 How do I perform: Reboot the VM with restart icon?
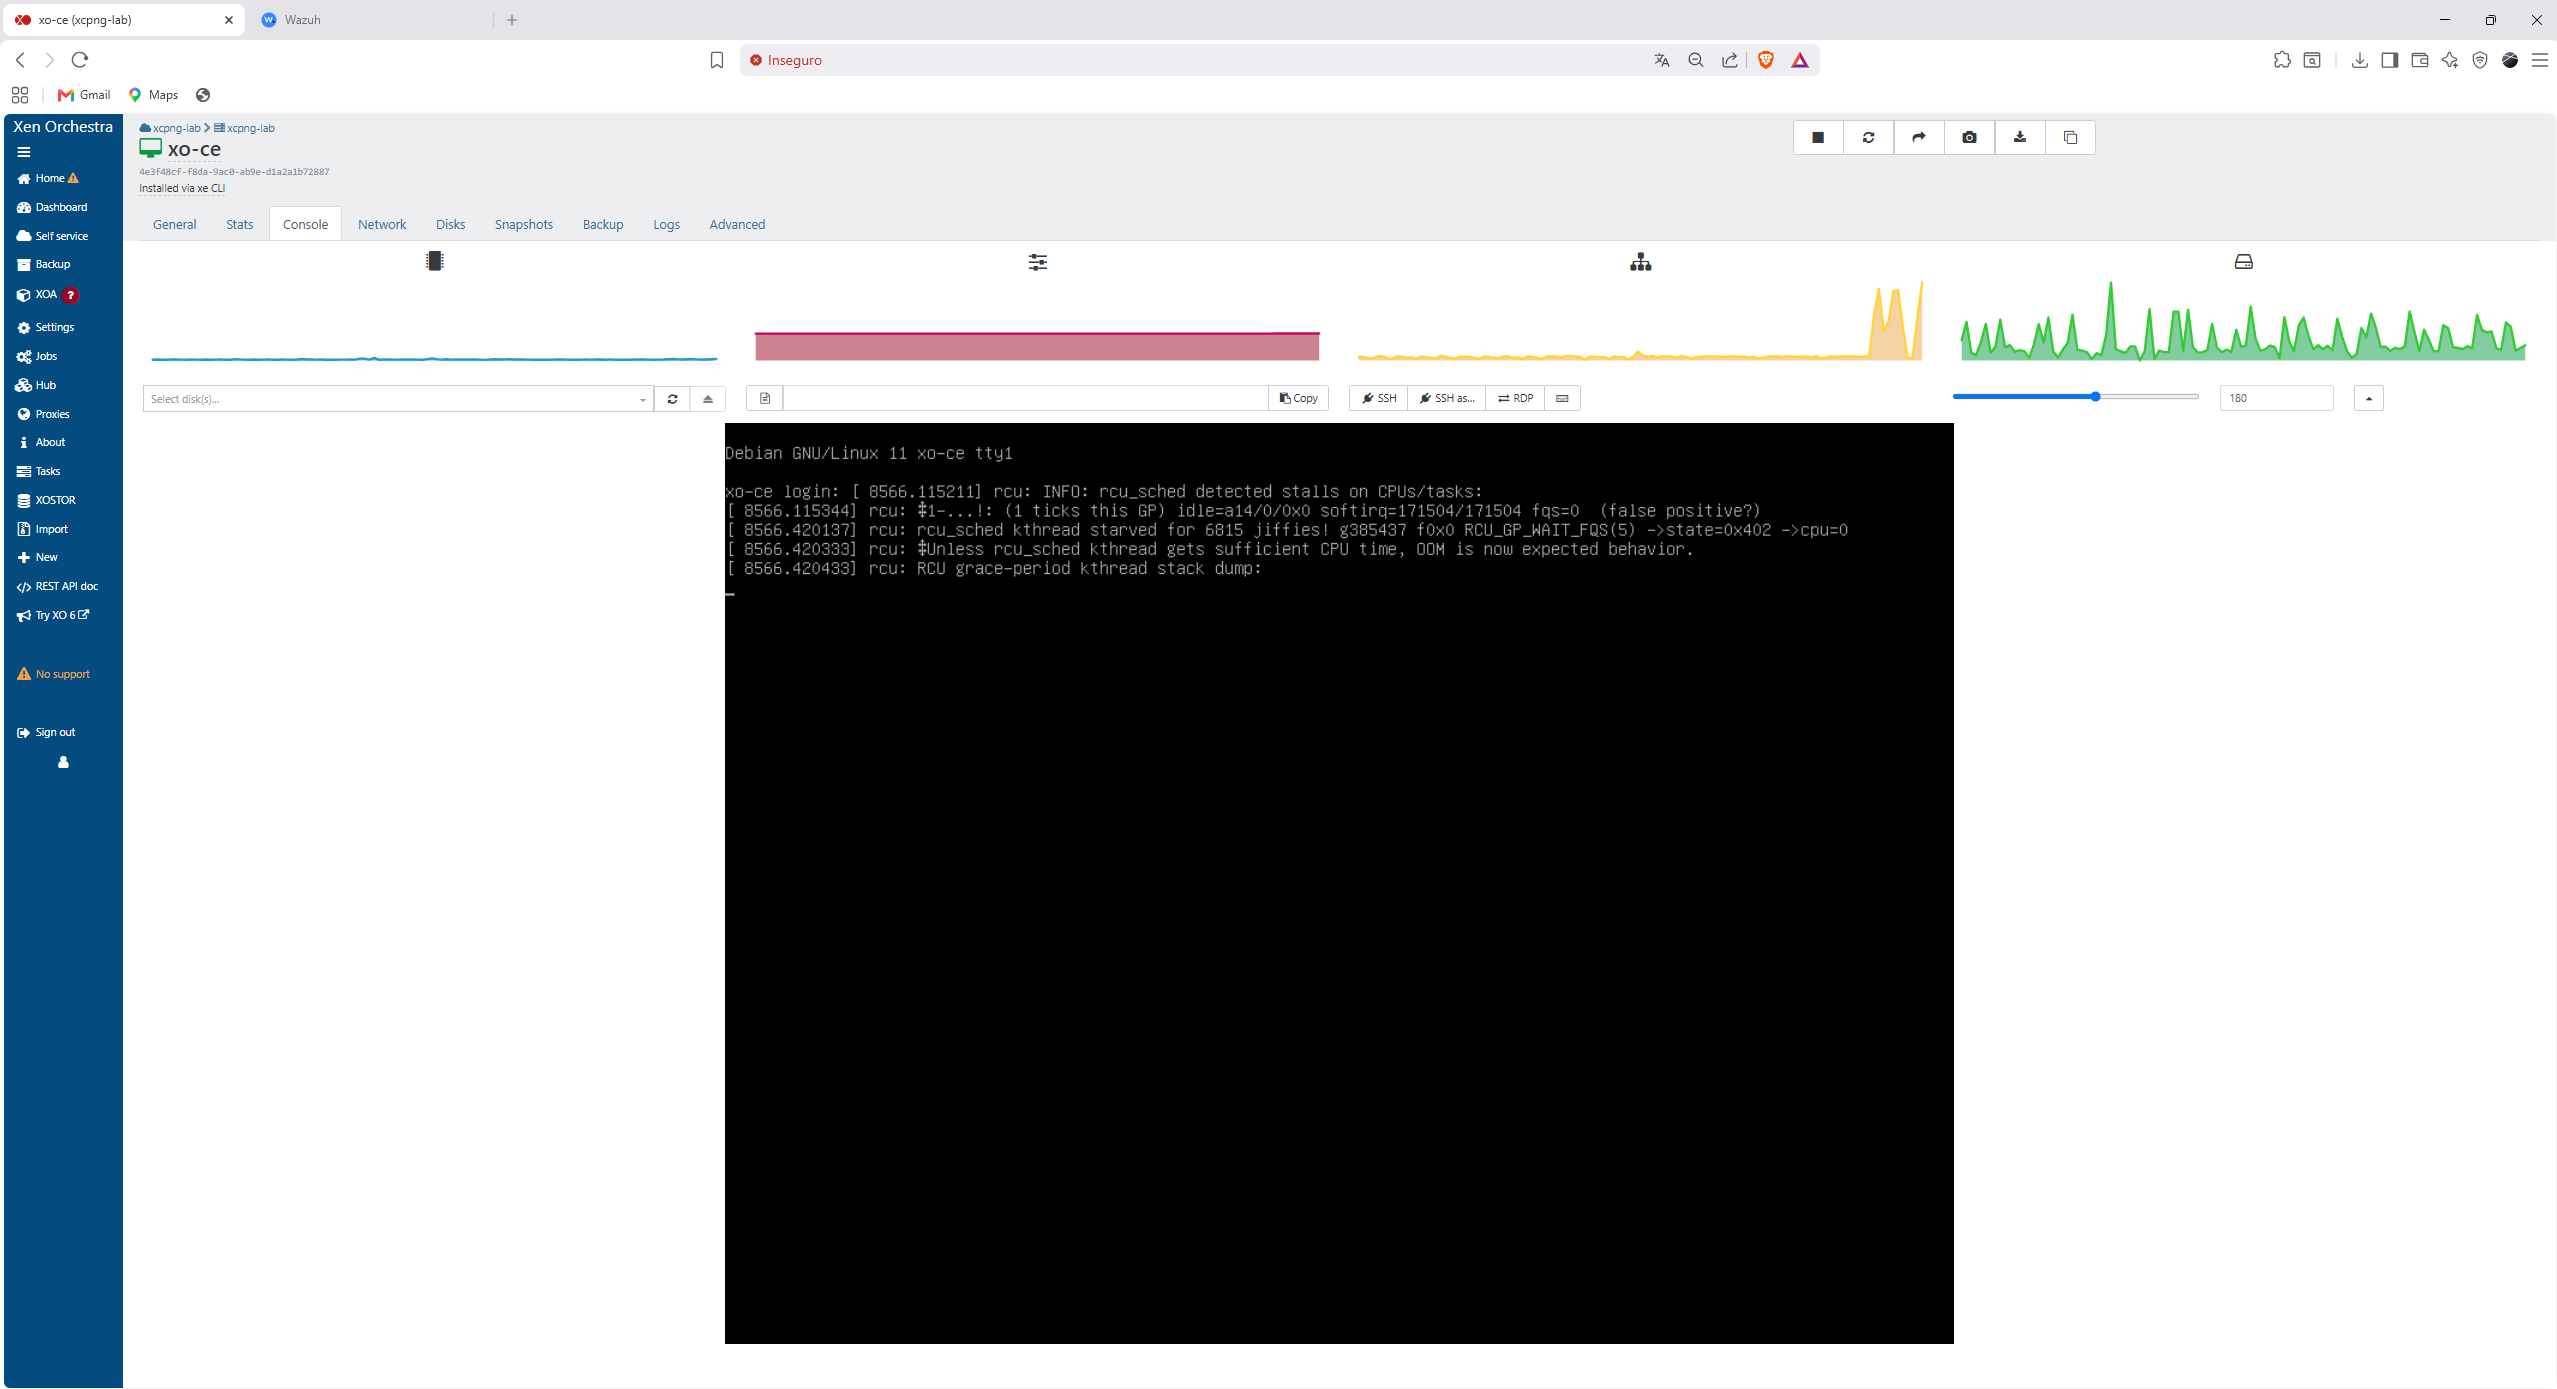(x=1868, y=138)
